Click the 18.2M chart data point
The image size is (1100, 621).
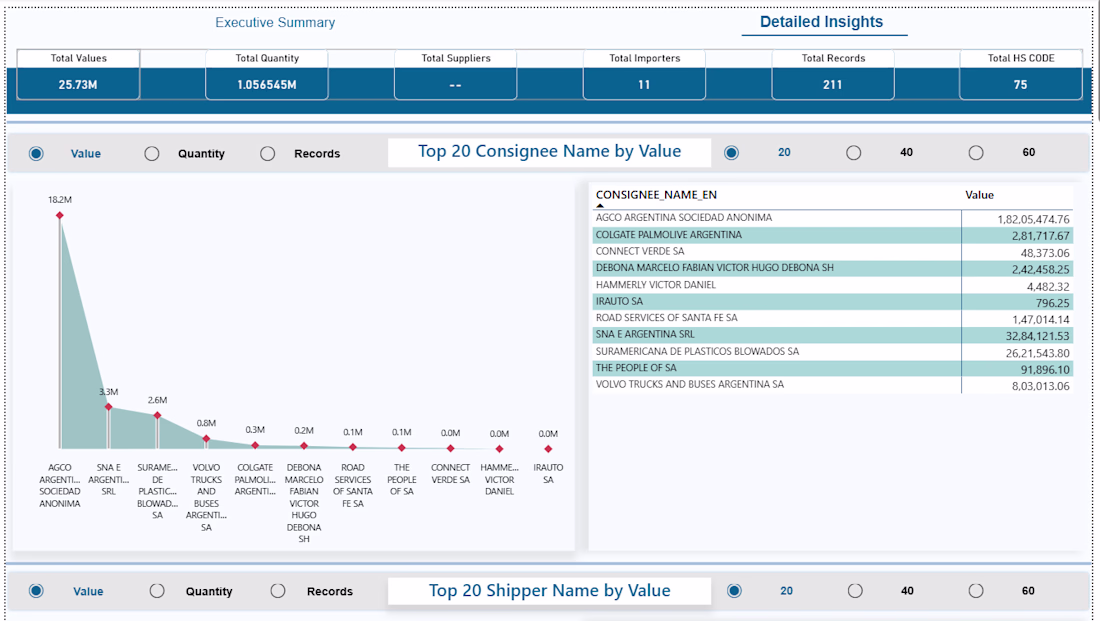(x=60, y=215)
